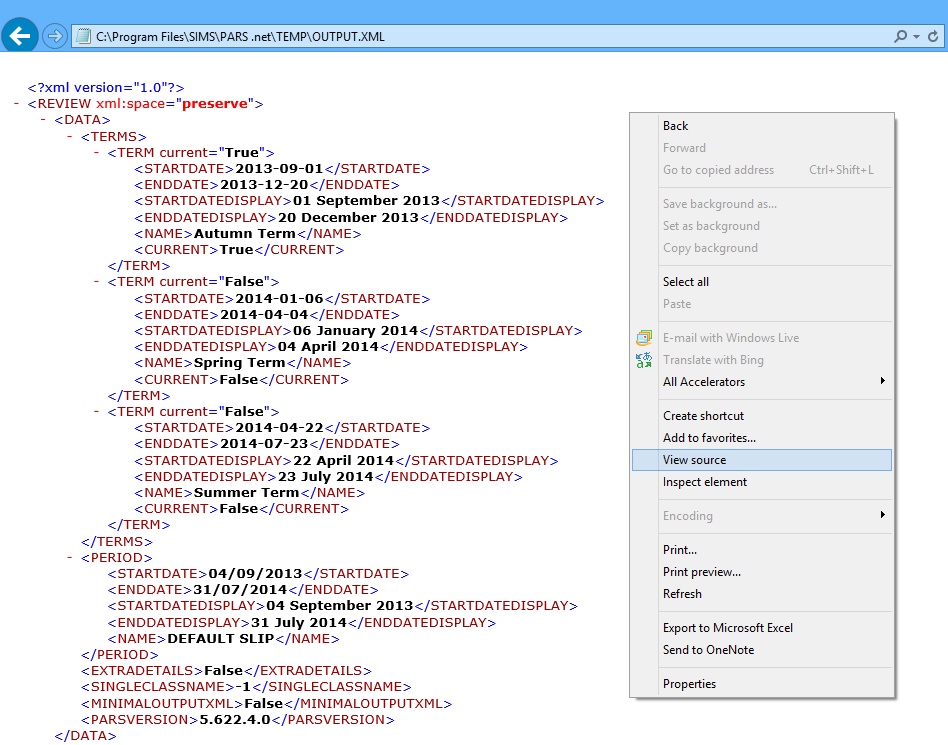The height and width of the screenshot is (745, 948).
Task: Click the text 06 January 2014
Action: [356, 331]
